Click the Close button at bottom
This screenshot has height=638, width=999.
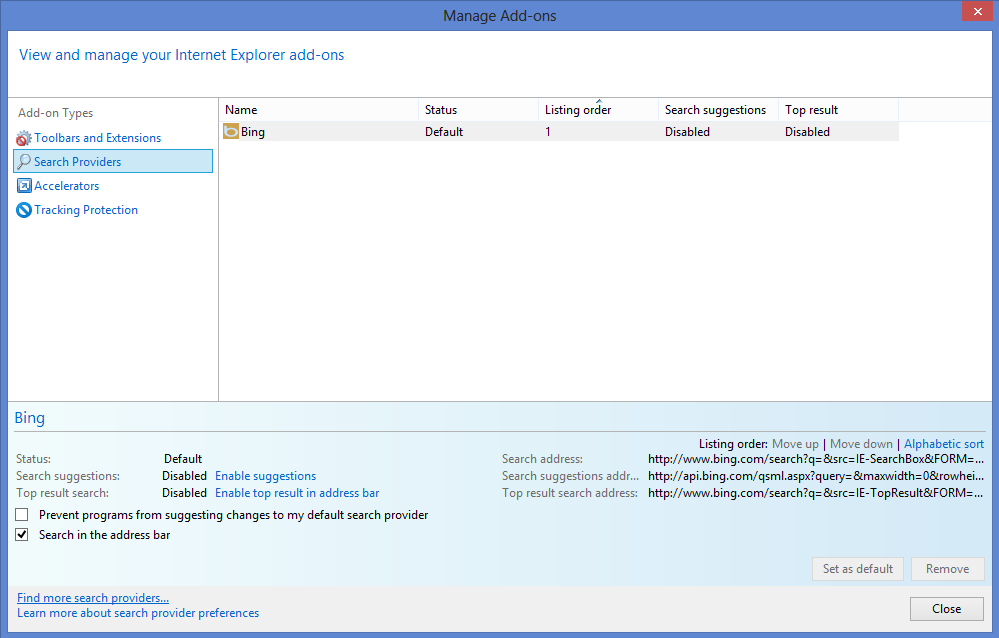947,609
